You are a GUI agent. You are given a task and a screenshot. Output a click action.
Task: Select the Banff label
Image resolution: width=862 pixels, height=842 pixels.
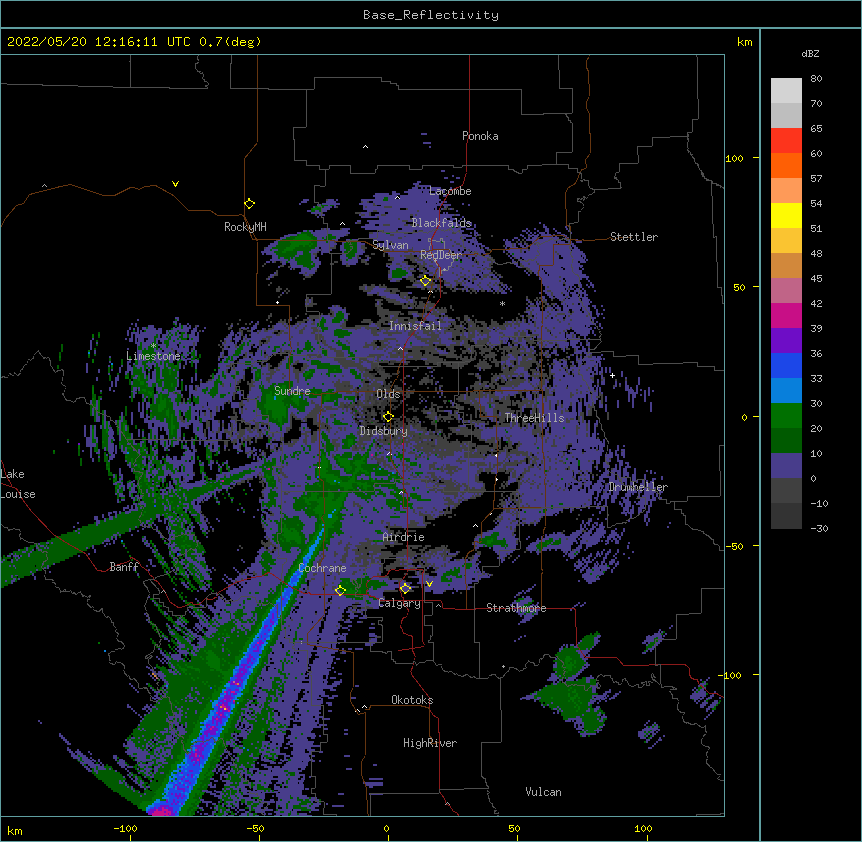coord(124,567)
